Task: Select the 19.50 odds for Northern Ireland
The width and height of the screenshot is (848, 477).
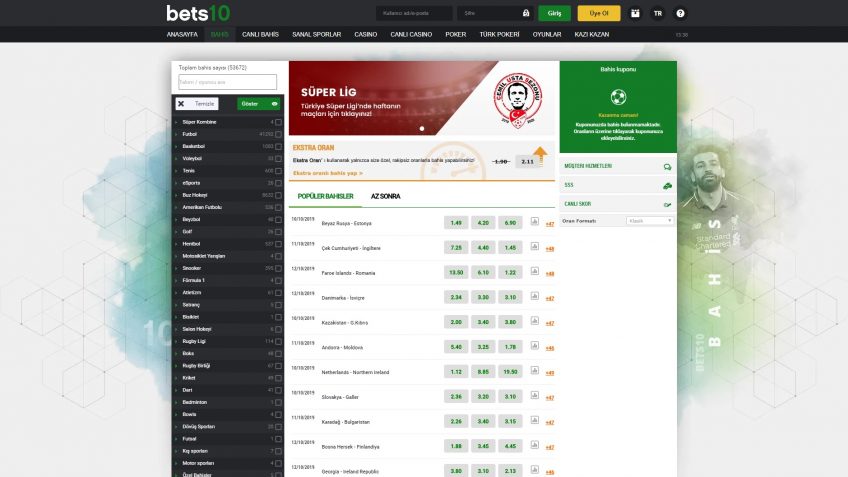Action: (x=510, y=372)
